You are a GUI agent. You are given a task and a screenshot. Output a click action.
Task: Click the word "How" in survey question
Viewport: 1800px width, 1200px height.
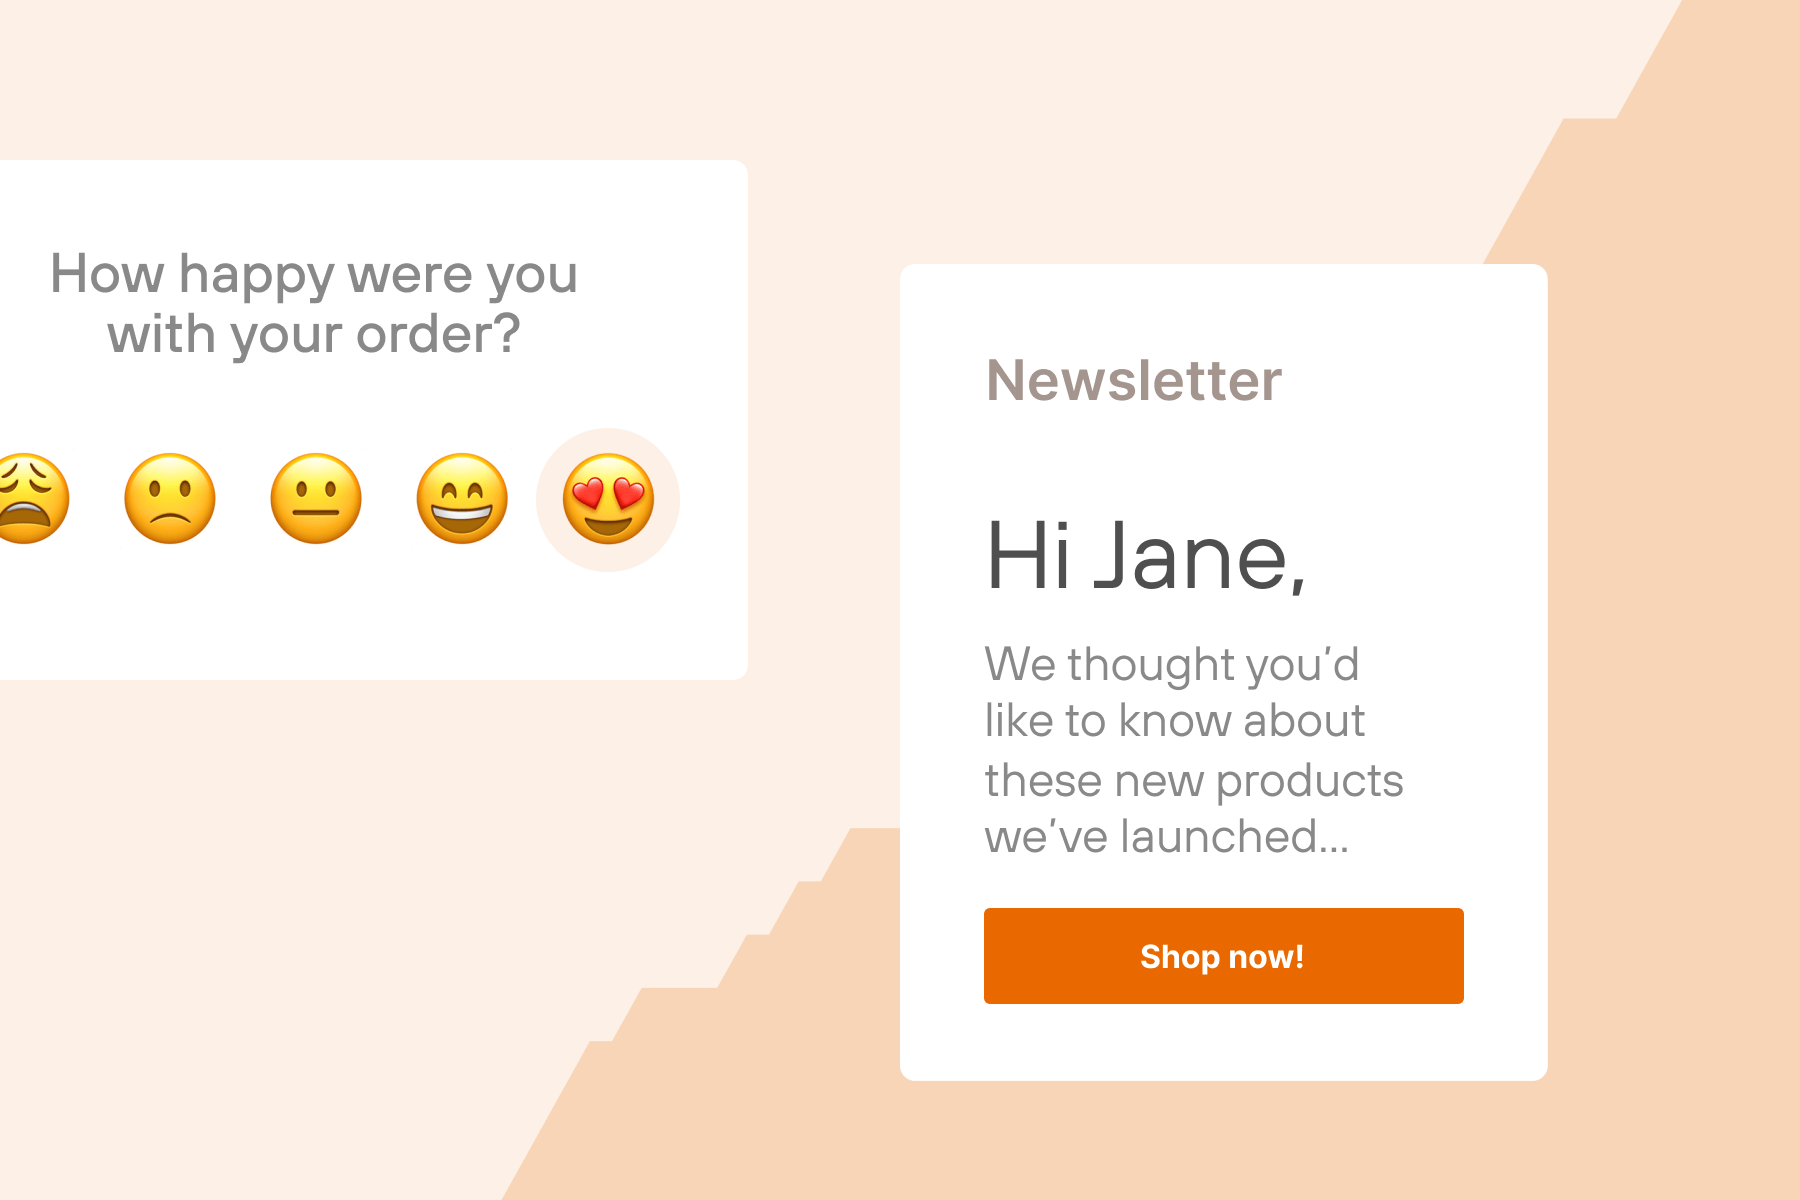click(x=107, y=274)
